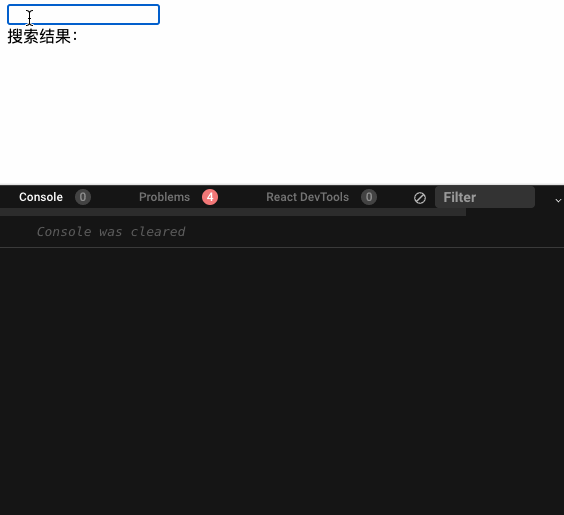Image resolution: width=564 pixels, height=515 pixels.
Task: Click the 'Console was cleared' message
Action: point(111,232)
